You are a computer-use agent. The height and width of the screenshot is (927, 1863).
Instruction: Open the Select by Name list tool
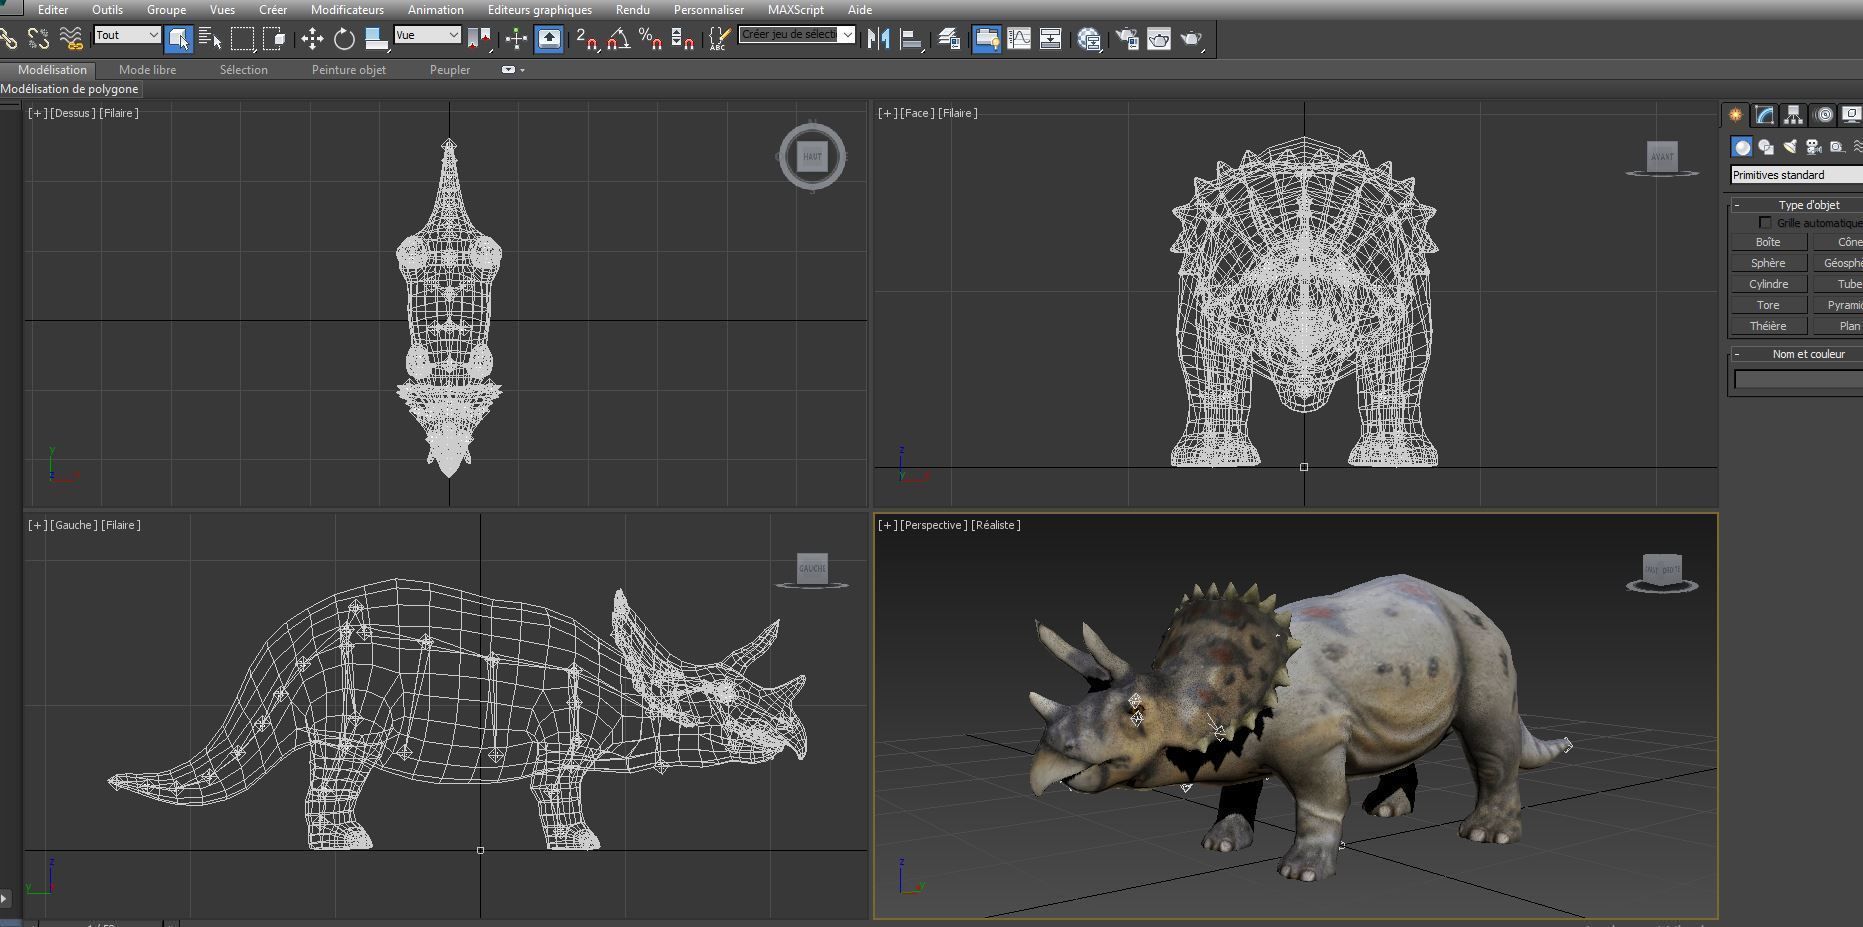210,39
